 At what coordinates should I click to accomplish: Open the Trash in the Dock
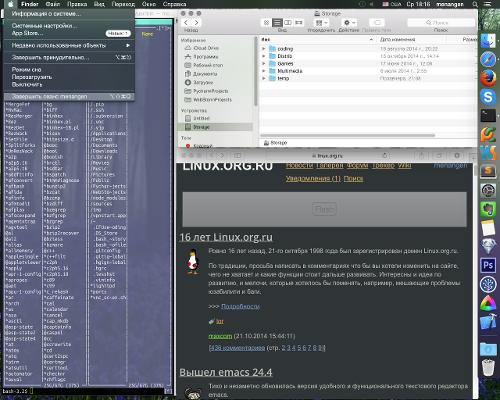click(488, 367)
